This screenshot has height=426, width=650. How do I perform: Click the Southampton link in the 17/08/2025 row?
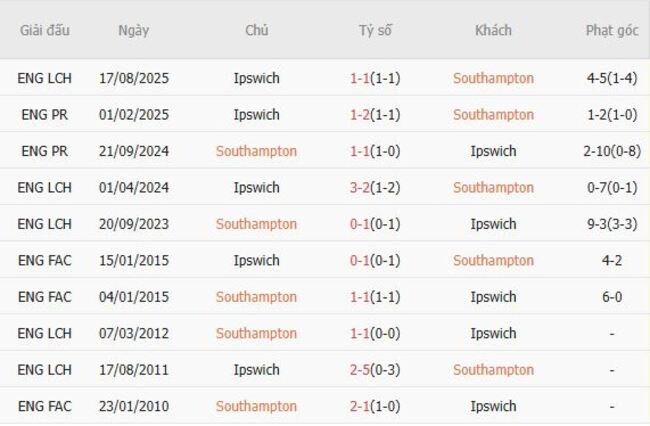493,78
